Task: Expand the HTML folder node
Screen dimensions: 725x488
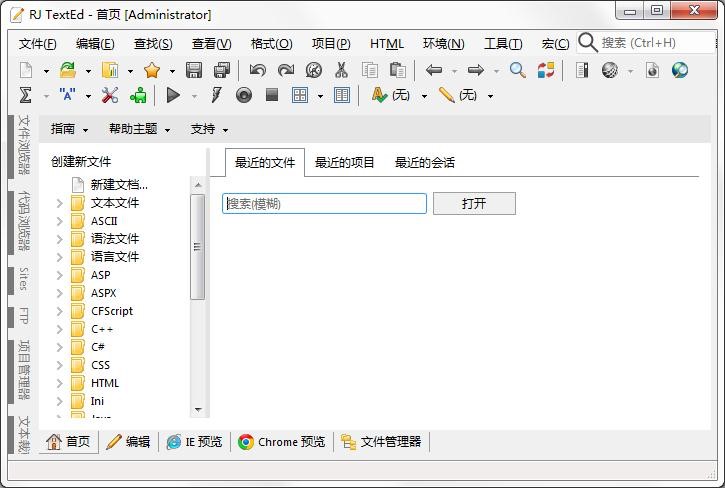Action: click(x=59, y=383)
